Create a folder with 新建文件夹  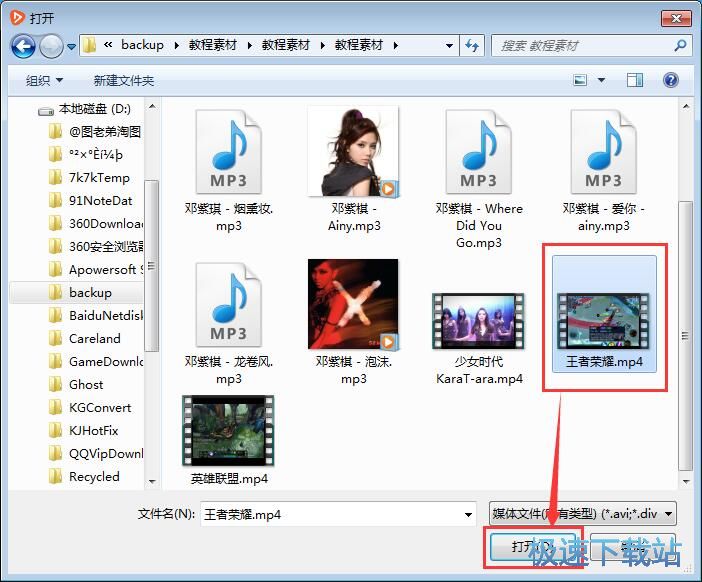[x=124, y=81]
